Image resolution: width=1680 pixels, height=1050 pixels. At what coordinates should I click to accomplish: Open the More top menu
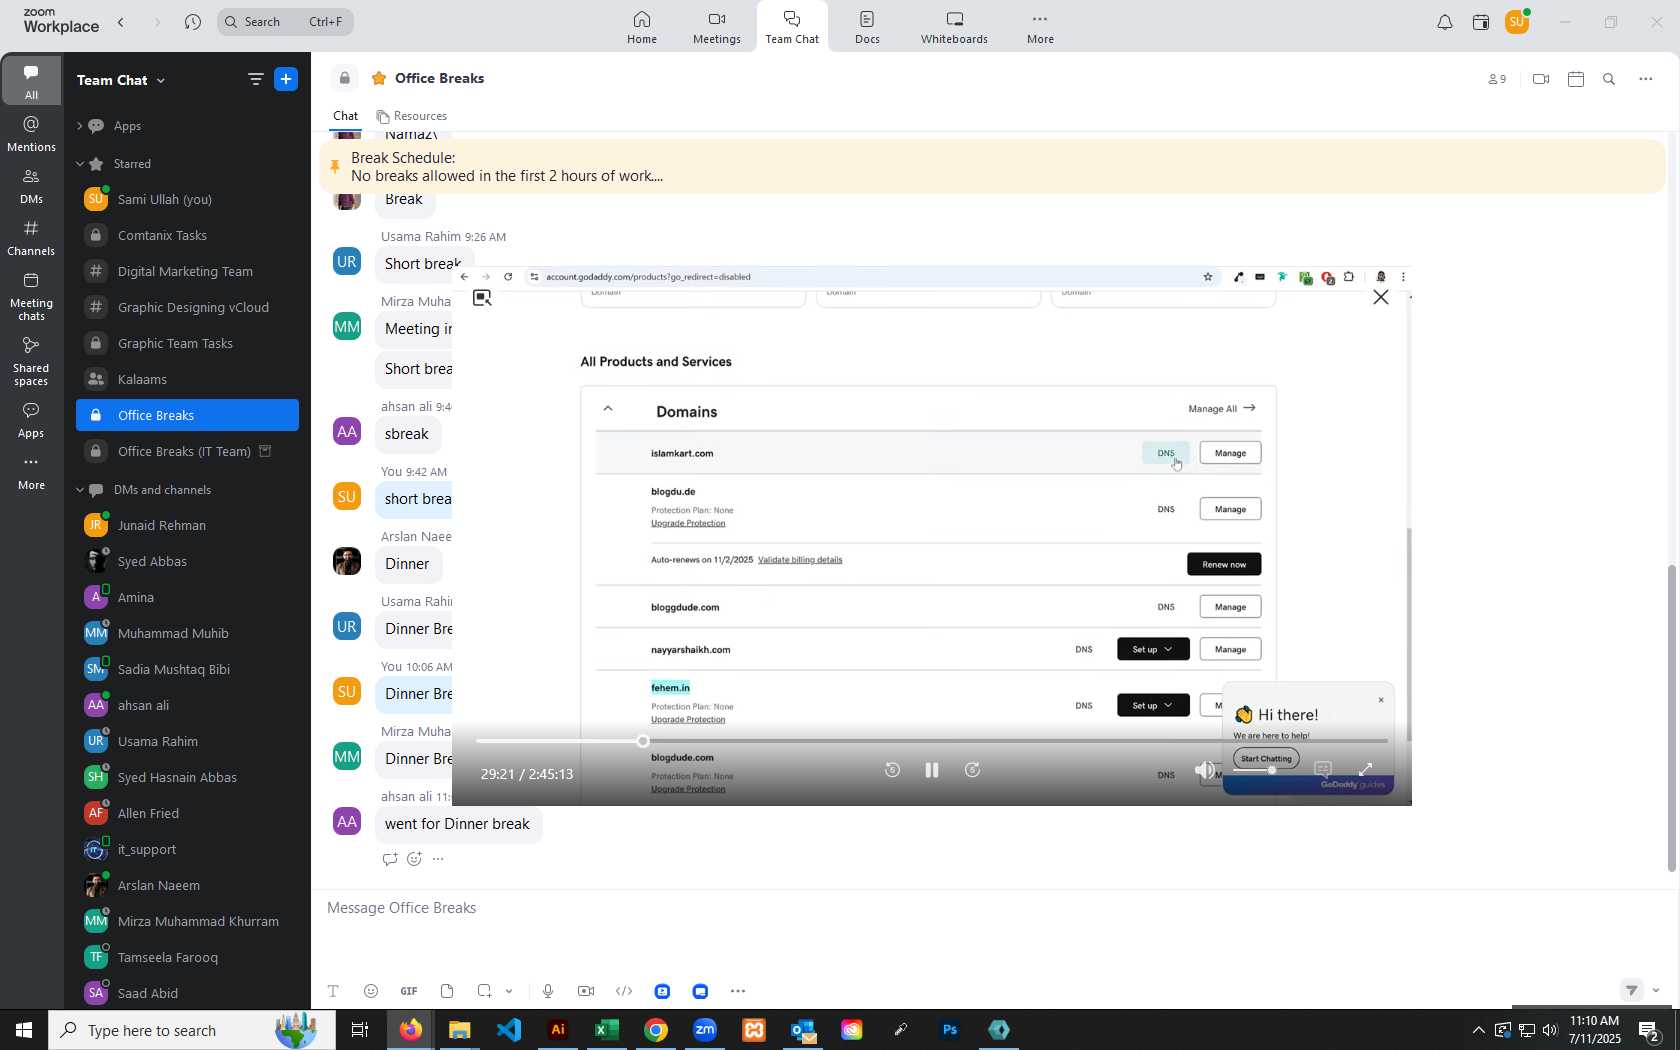1040,27
